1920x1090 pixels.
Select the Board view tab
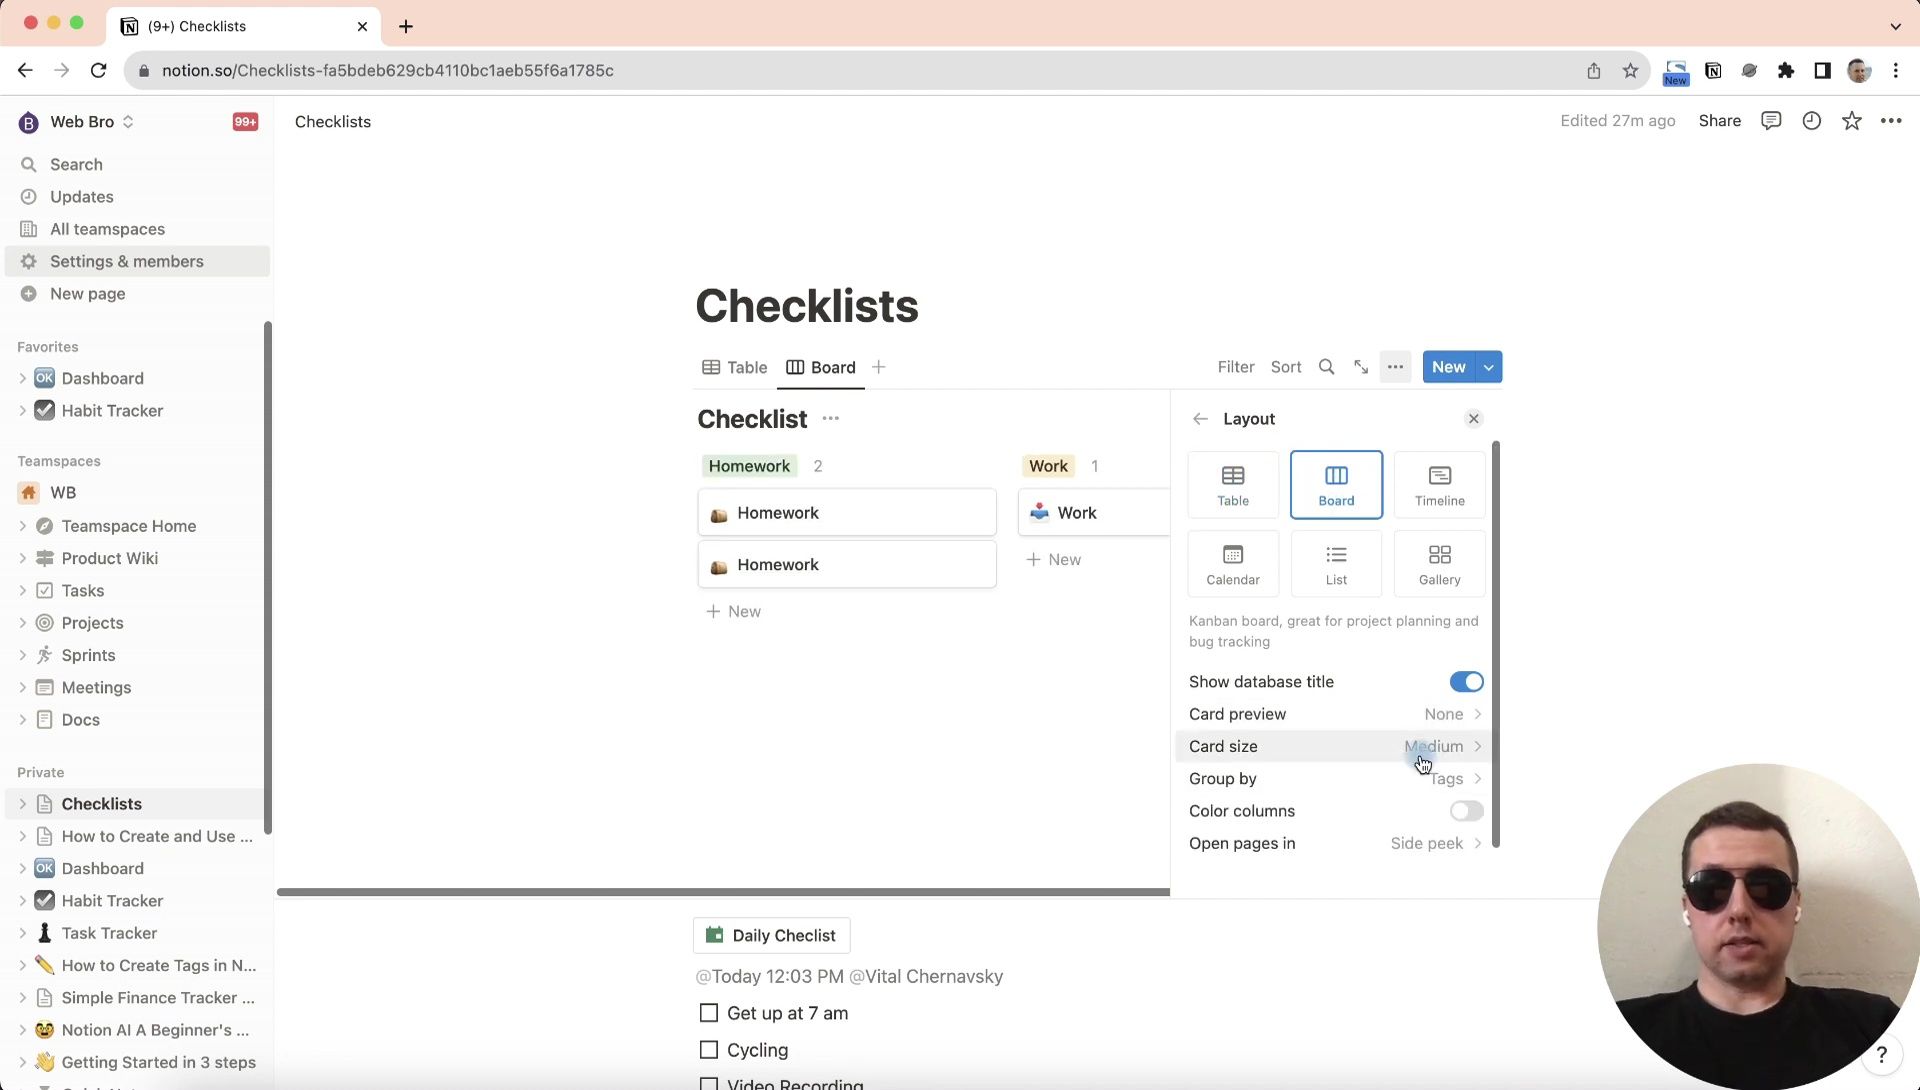[x=820, y=367]
